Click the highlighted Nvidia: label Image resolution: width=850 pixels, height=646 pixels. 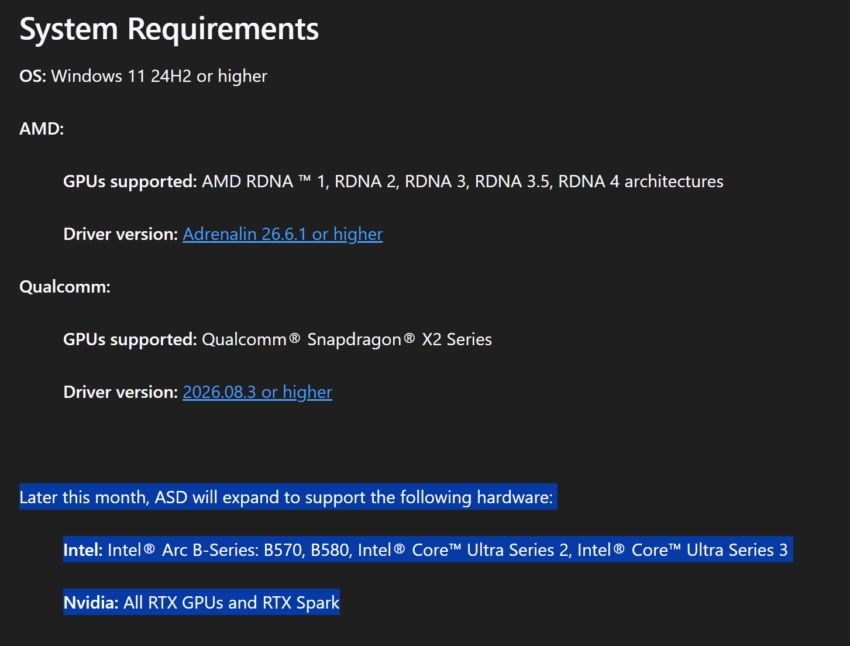[x=91, y=603]
